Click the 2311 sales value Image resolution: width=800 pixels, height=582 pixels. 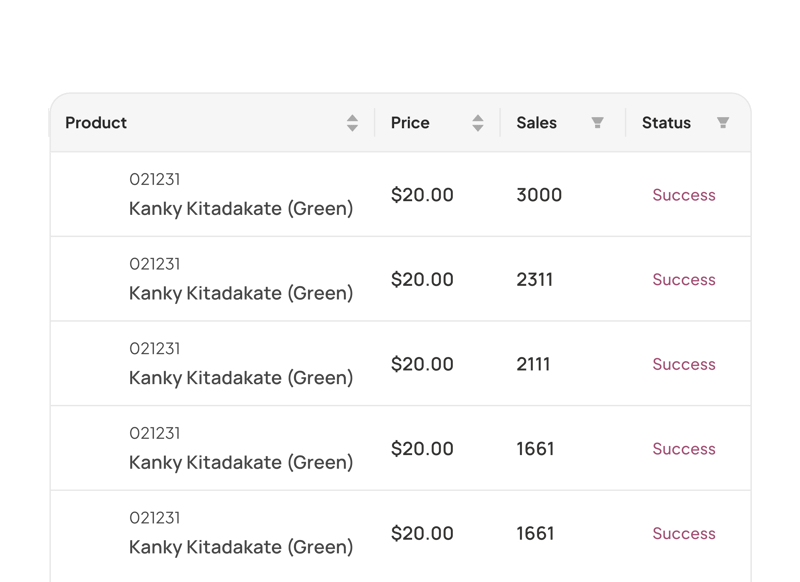[534, 280]
